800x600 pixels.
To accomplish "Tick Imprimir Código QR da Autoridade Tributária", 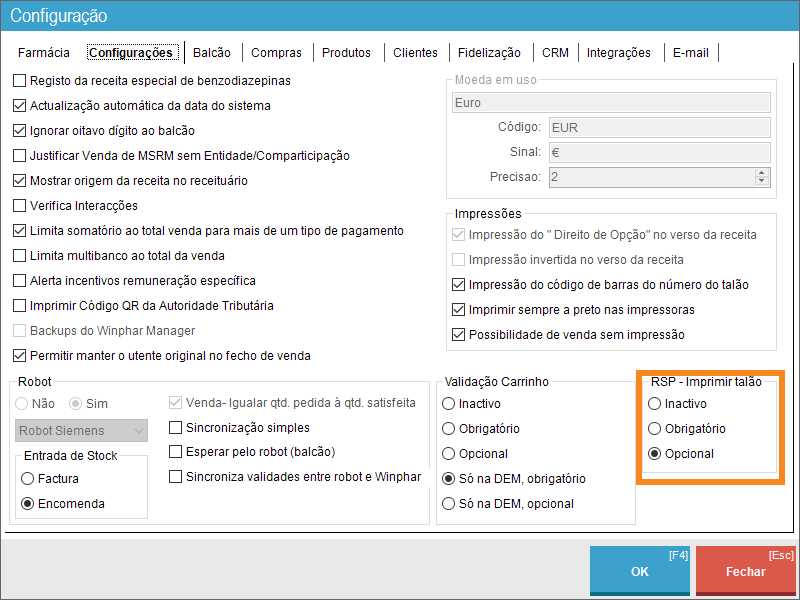I will (20, 305).
